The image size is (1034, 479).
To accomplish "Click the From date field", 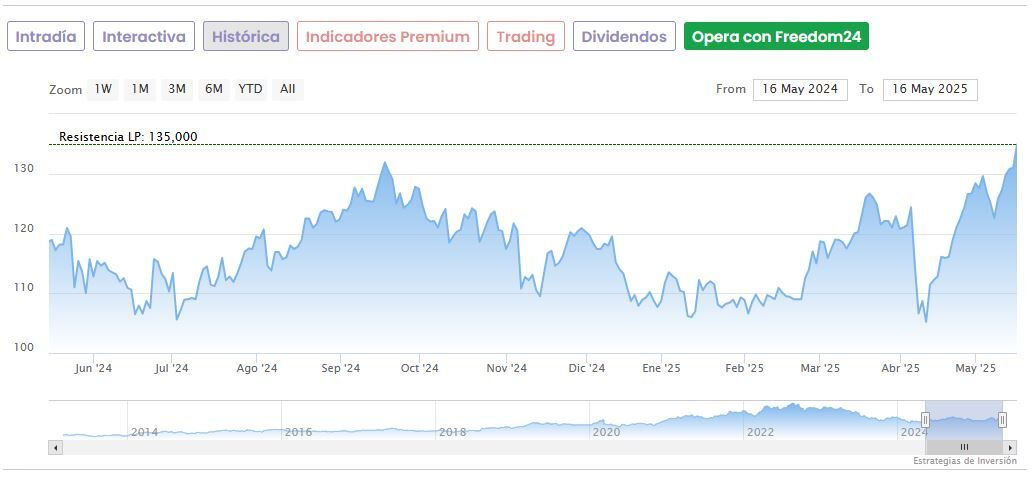I will (800, 89).
